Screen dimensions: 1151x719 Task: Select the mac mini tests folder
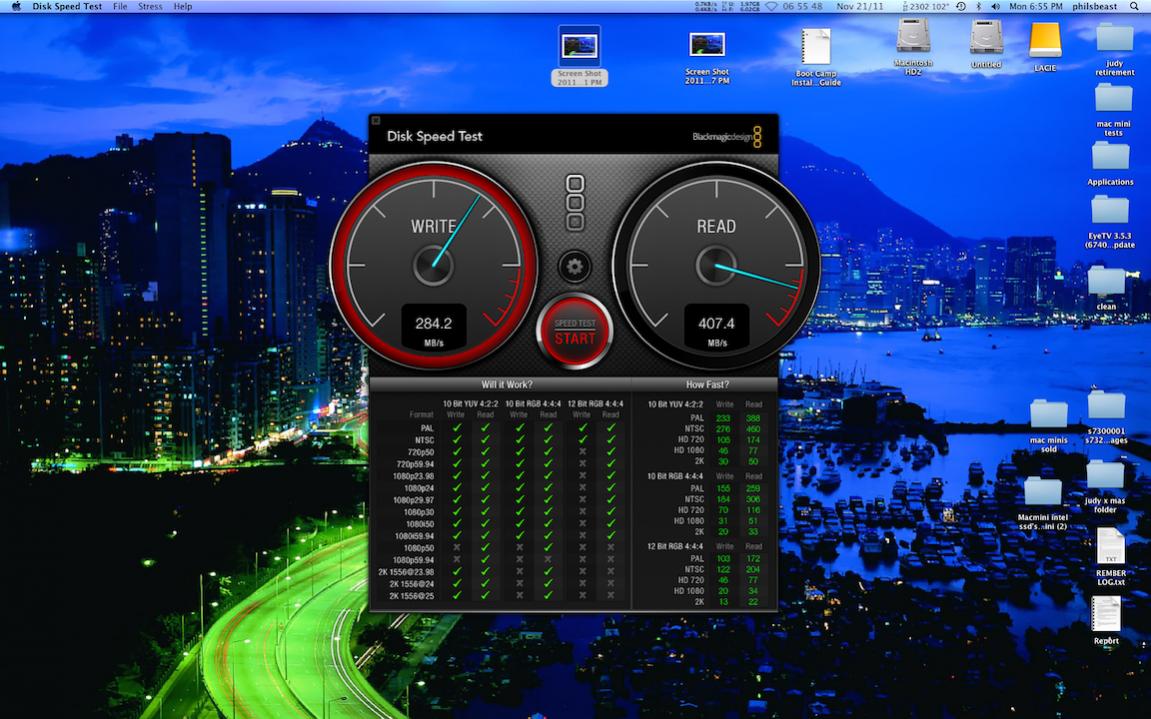click(1114, 109)
